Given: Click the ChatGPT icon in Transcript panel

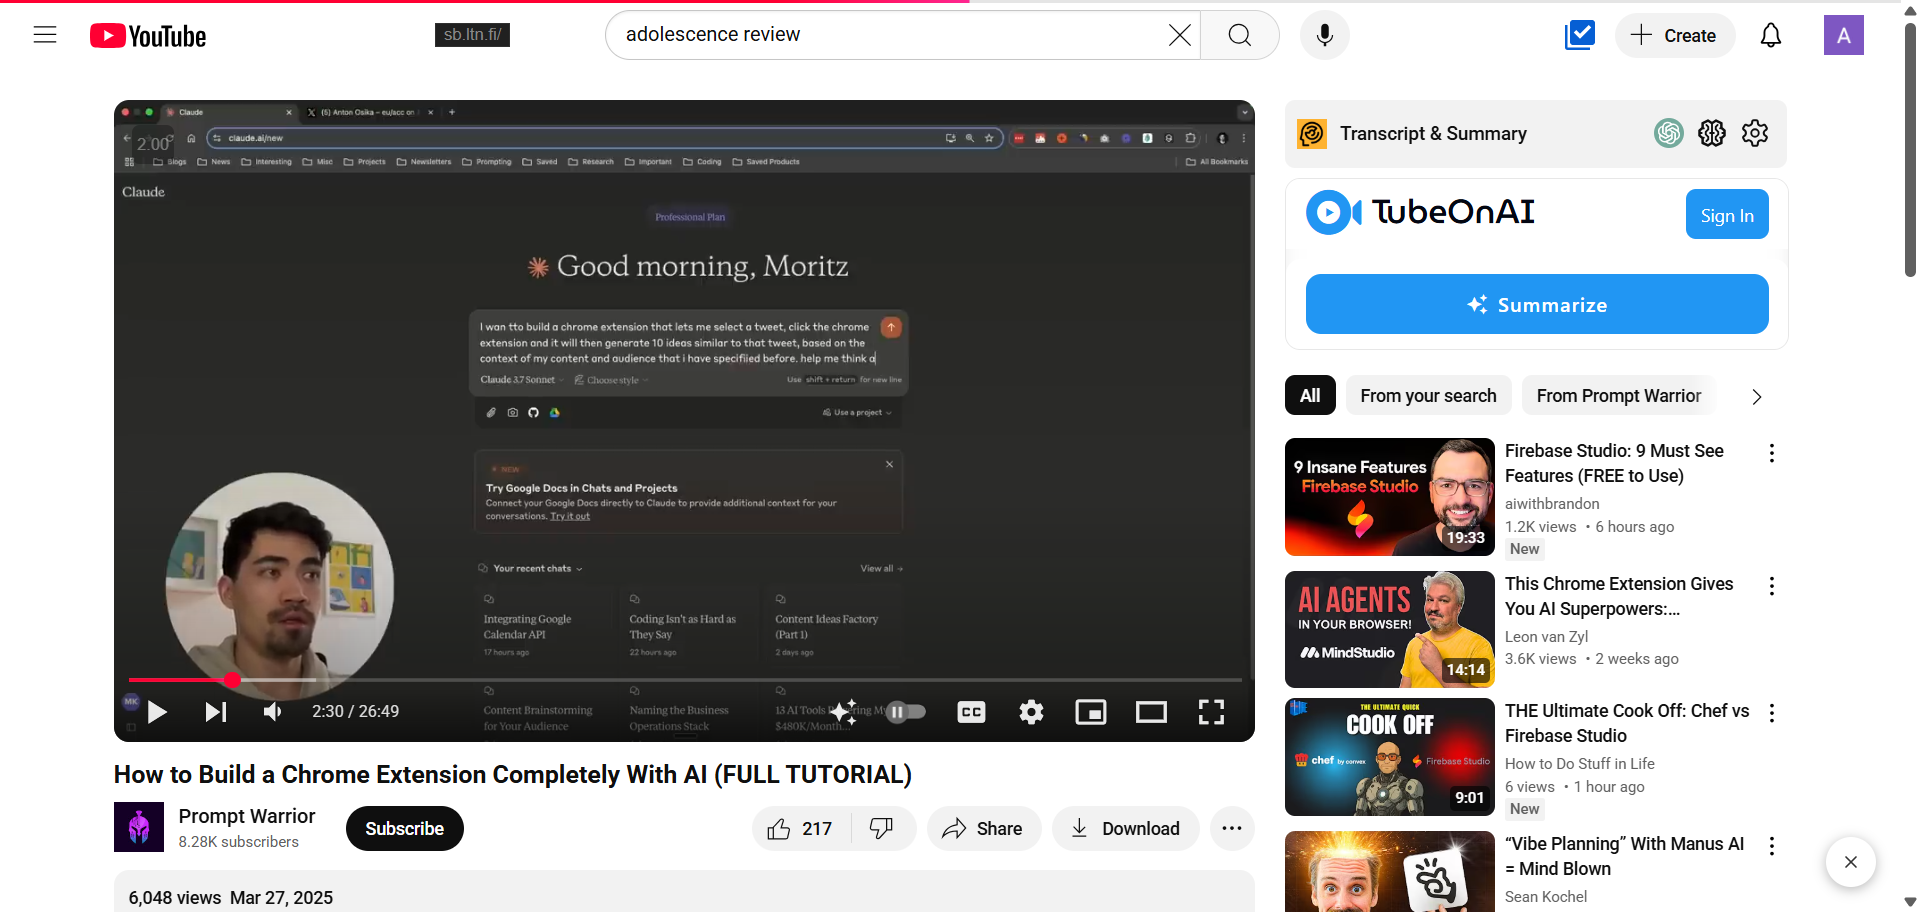Looking at the screenshot, I should [1669, 133].
